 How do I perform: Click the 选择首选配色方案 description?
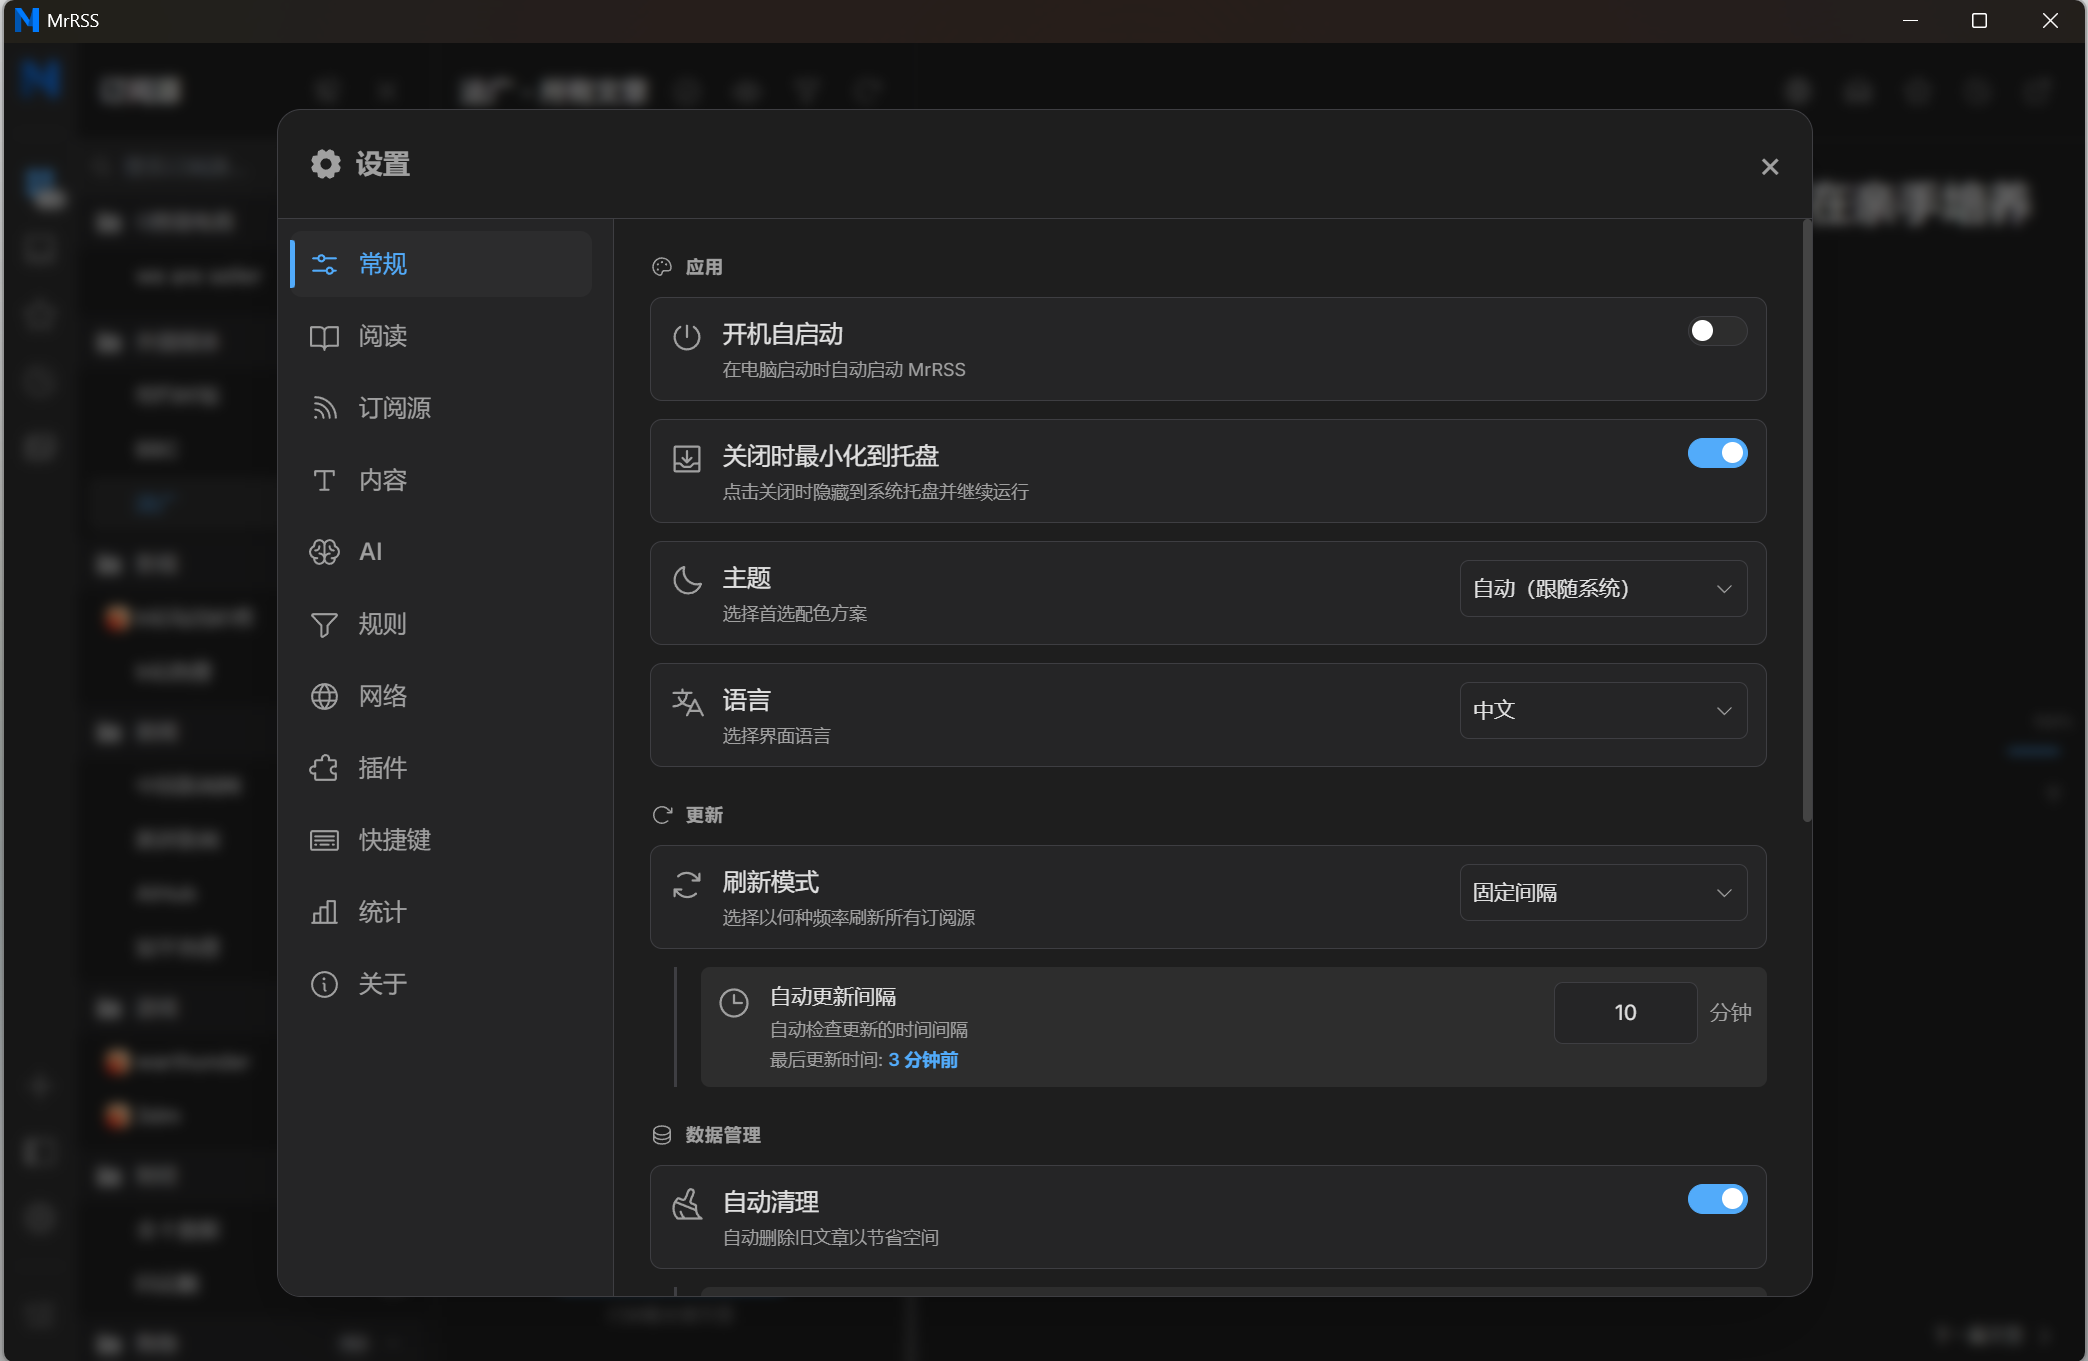click(x=795, y=614)
